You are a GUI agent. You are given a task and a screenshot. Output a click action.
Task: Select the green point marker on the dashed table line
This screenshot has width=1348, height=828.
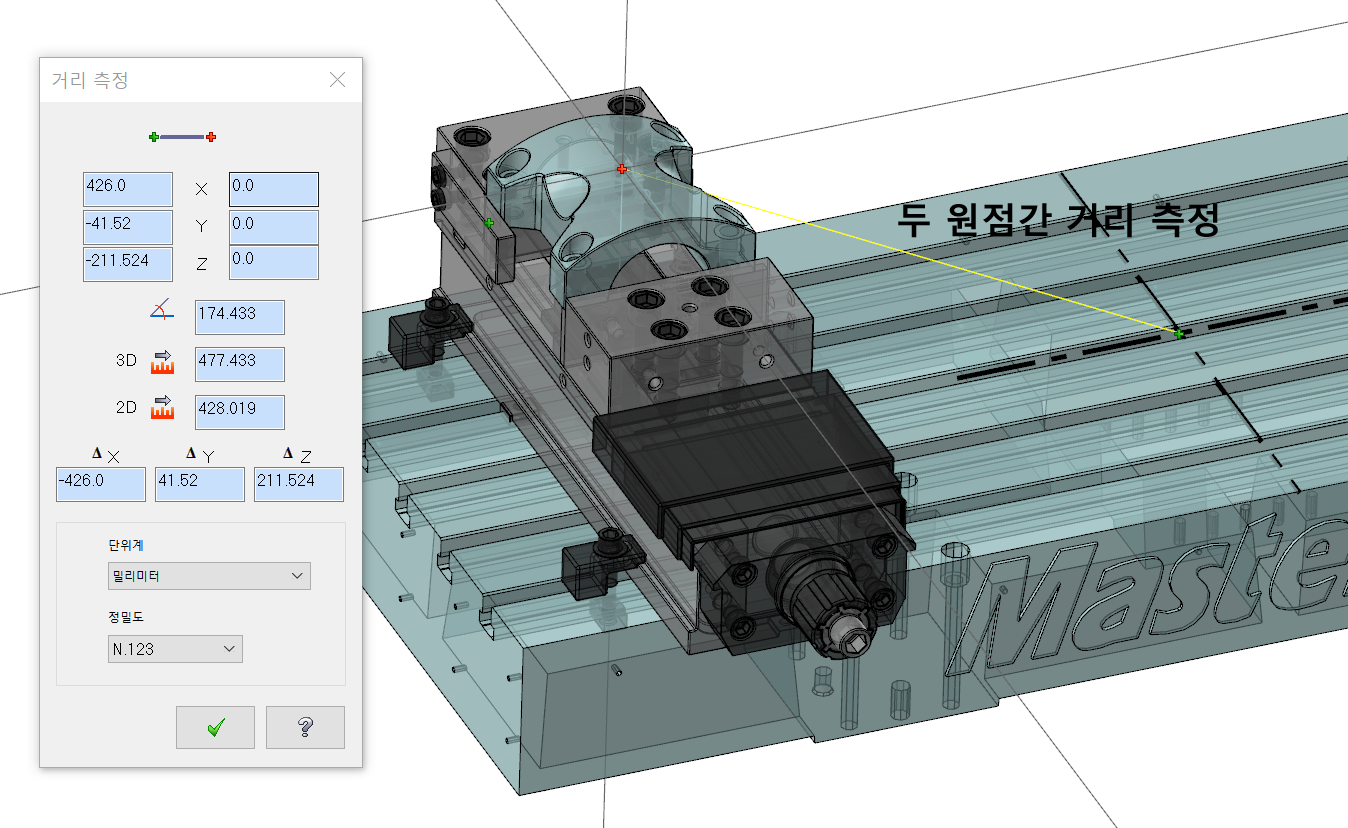1179,334
